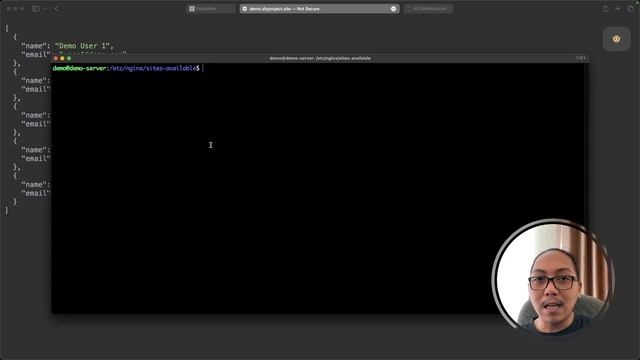640x360 pixels.
Task: Switch to the third Safari tab
Action: tap(428, 9)
